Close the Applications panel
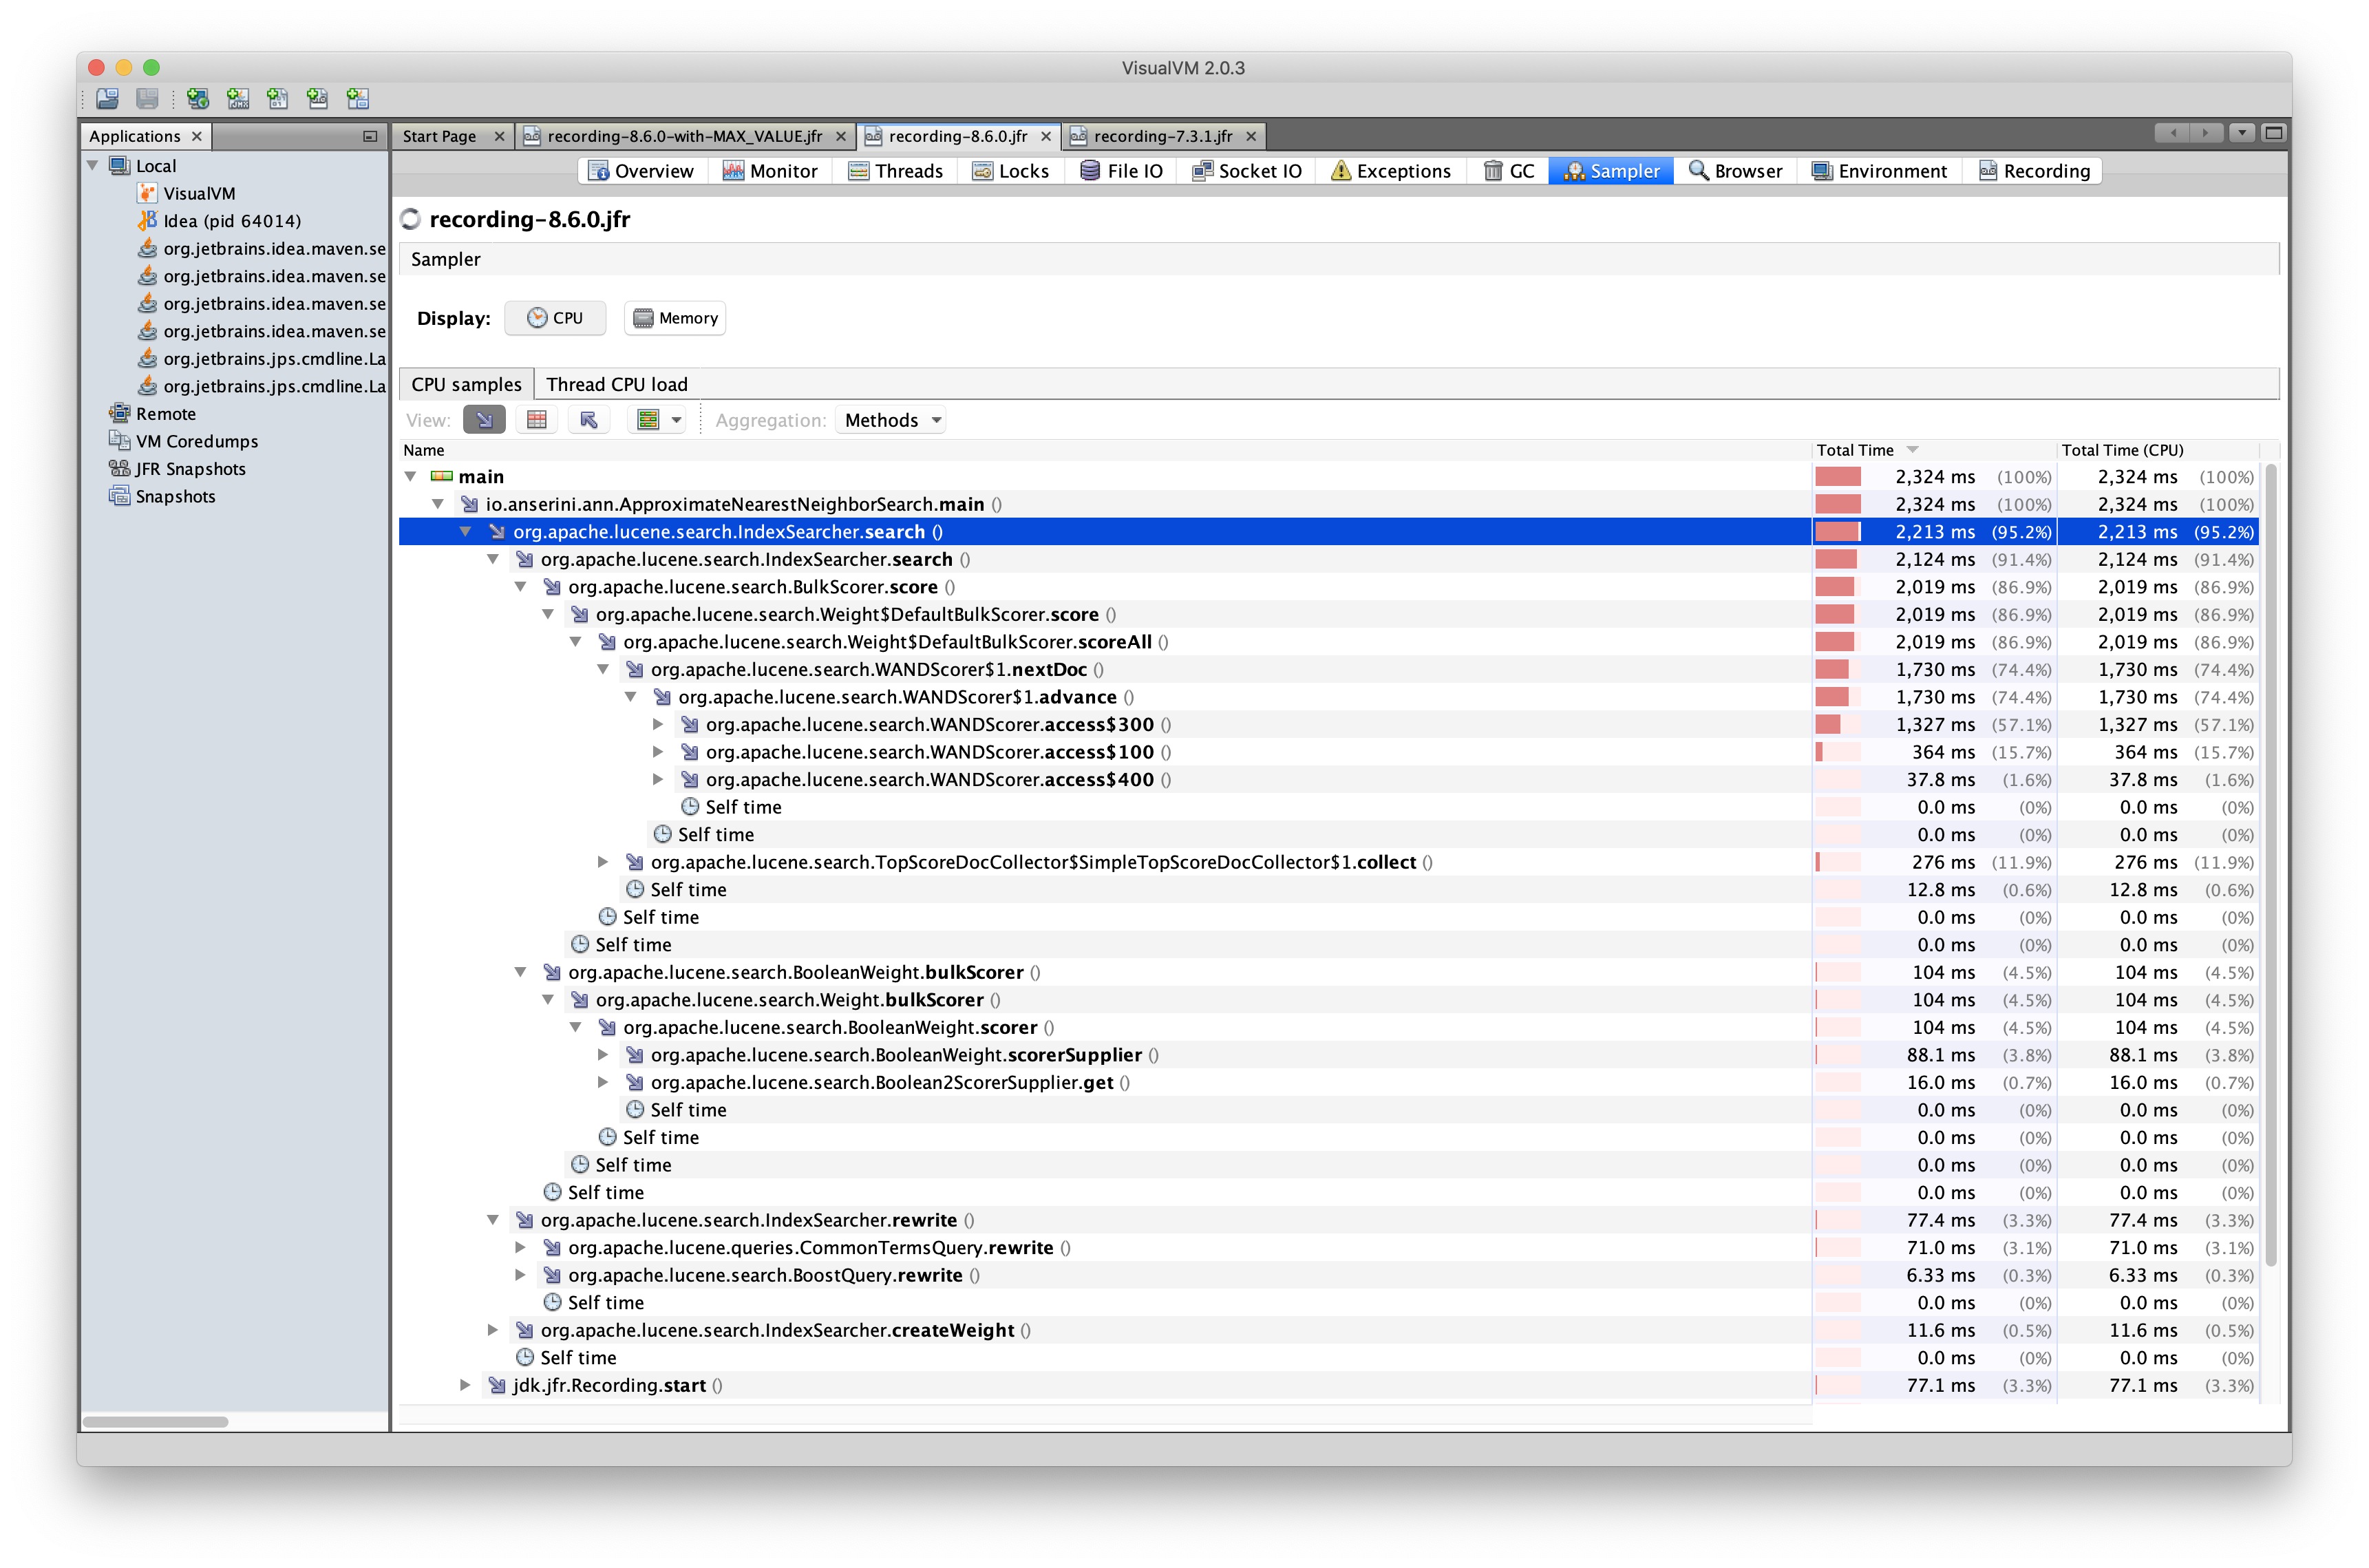2369x1568 pixels. [197, 136]
